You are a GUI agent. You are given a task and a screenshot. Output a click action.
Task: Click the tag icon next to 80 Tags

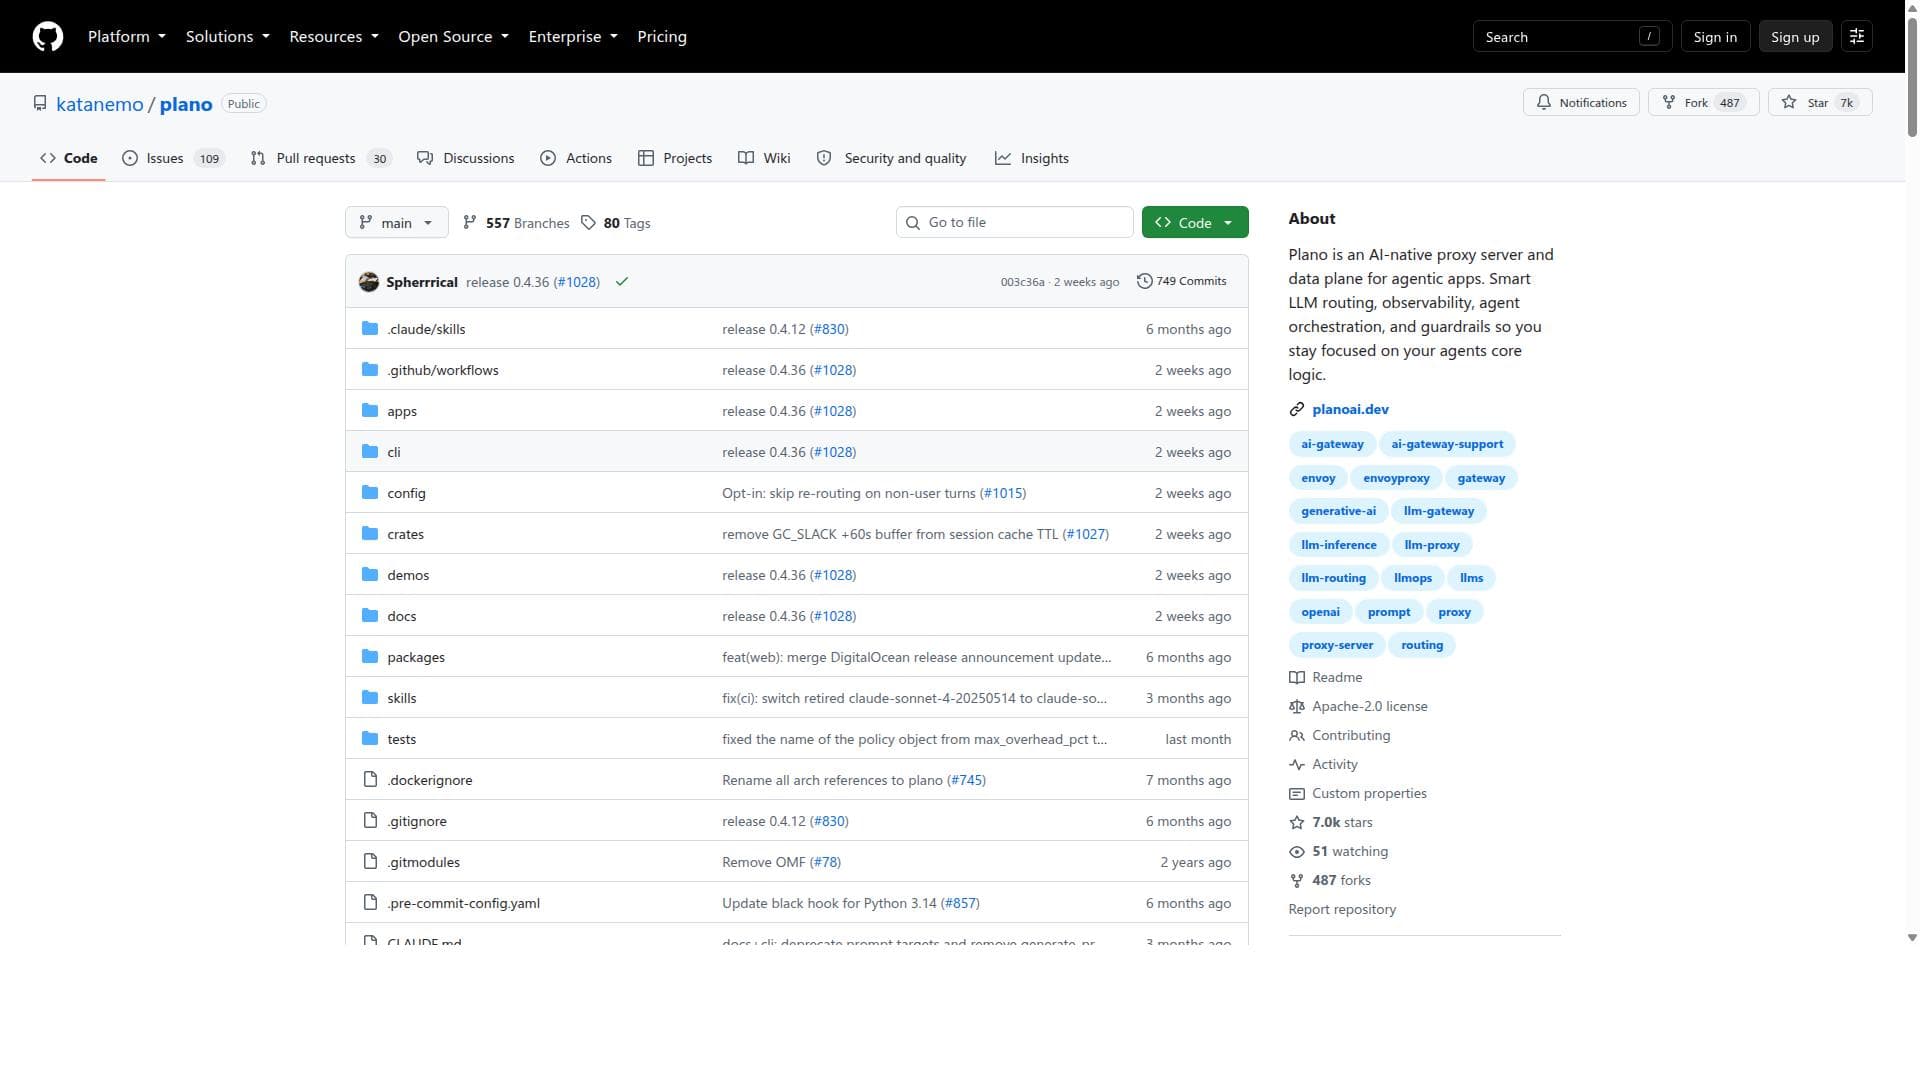[x=589, y=223]
